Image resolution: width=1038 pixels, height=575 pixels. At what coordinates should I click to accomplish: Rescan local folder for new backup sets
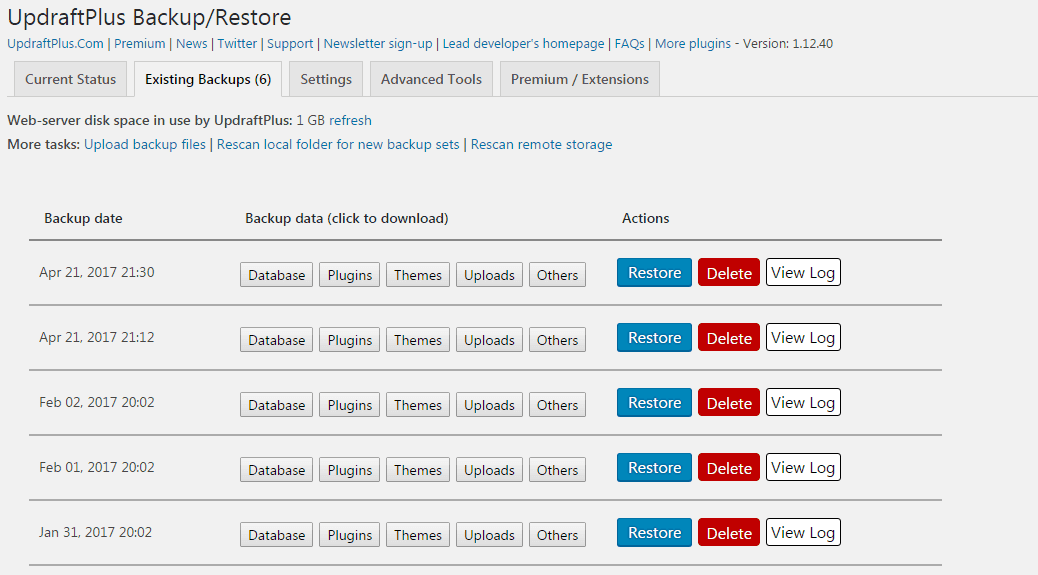click(338, 144)
